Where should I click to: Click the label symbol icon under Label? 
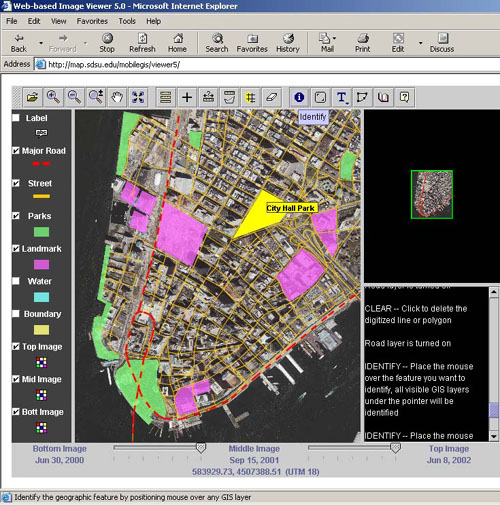[x=41, y=133]
